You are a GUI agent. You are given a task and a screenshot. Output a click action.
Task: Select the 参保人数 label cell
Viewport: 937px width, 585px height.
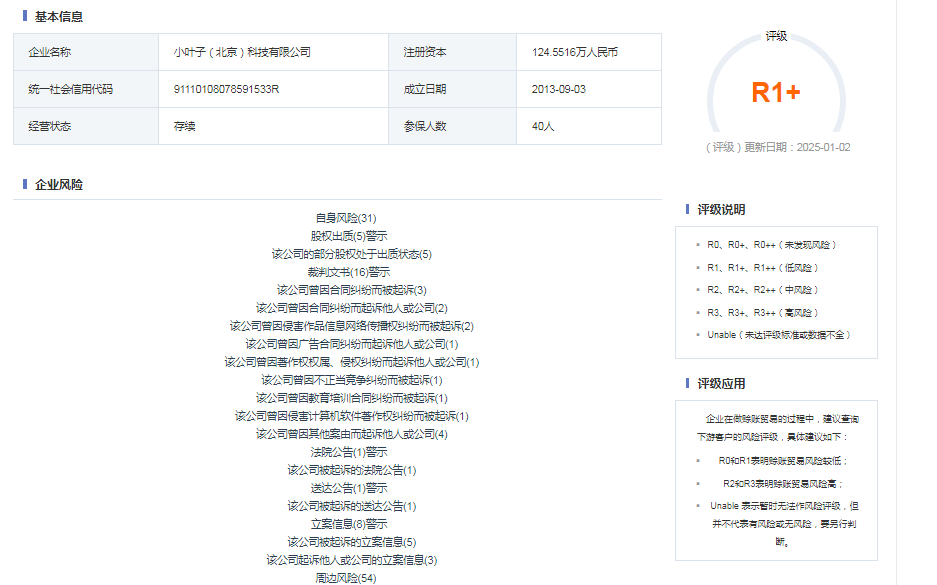pos(452,126)
